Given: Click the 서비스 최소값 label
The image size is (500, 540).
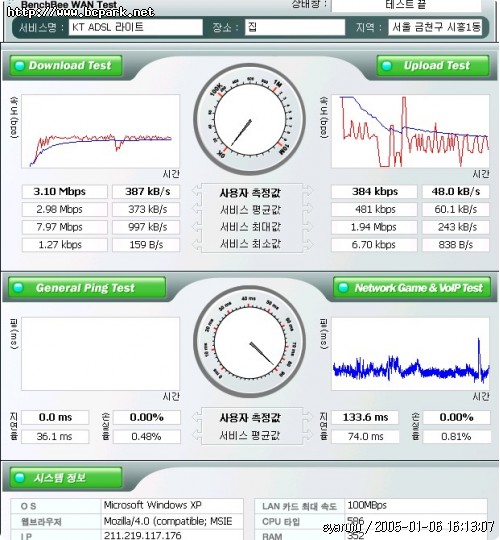Looking at the screenshot, I should coord(250,244).
